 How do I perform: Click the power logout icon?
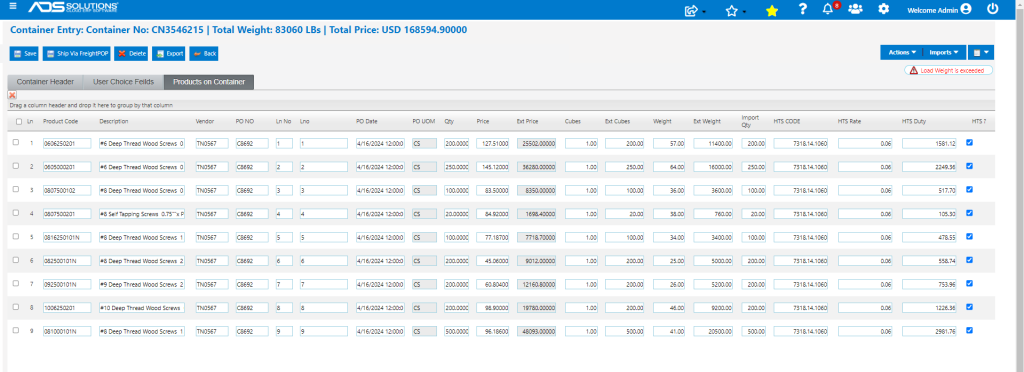pos(993,9)
